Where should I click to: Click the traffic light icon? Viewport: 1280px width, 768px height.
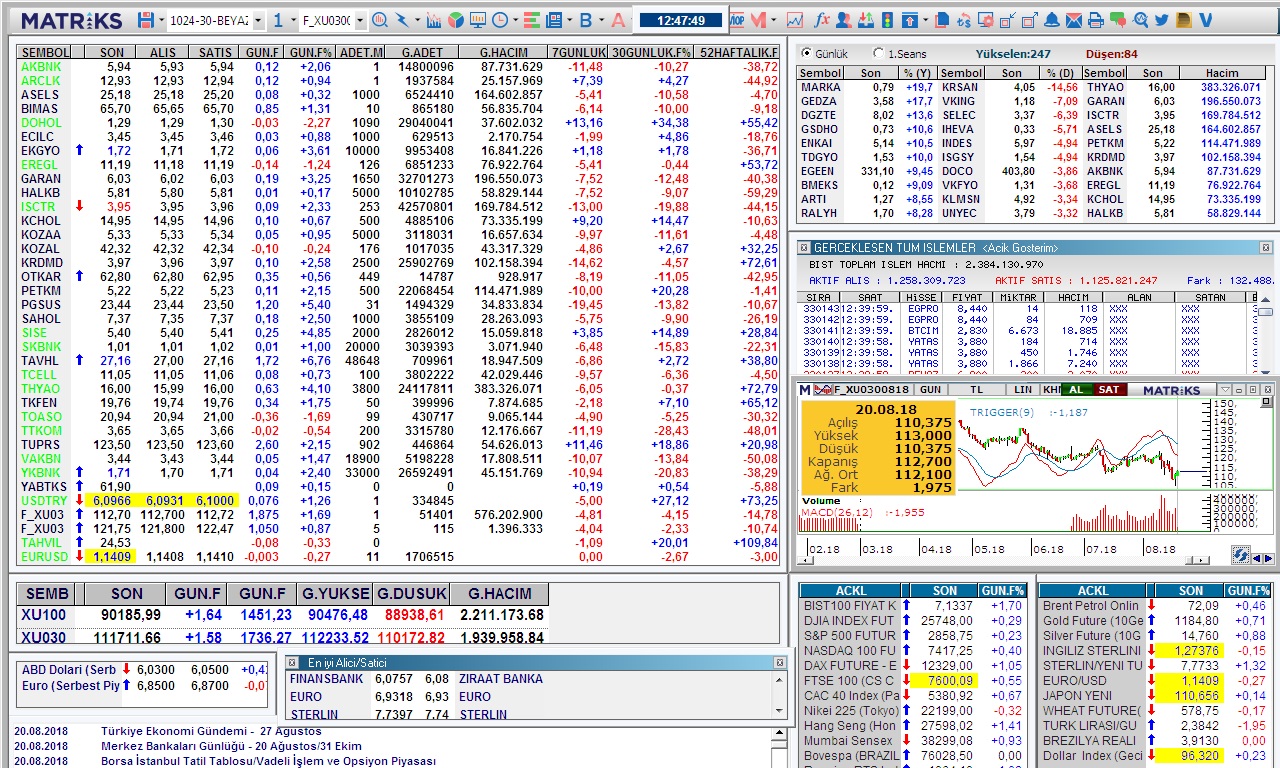[887, 20]
